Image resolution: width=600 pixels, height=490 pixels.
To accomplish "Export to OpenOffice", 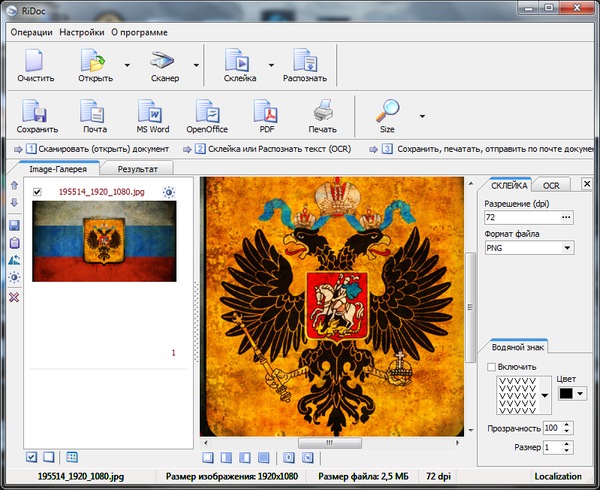I will [207, 112].
